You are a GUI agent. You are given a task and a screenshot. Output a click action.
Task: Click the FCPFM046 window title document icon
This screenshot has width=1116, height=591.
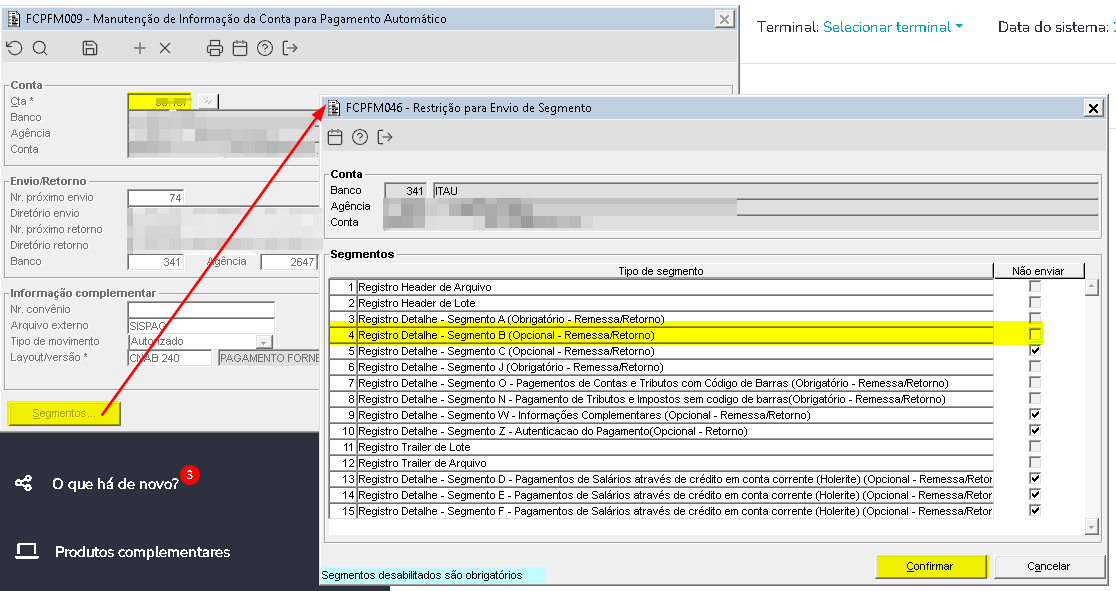pyautogui.click(x=334, y=108)
